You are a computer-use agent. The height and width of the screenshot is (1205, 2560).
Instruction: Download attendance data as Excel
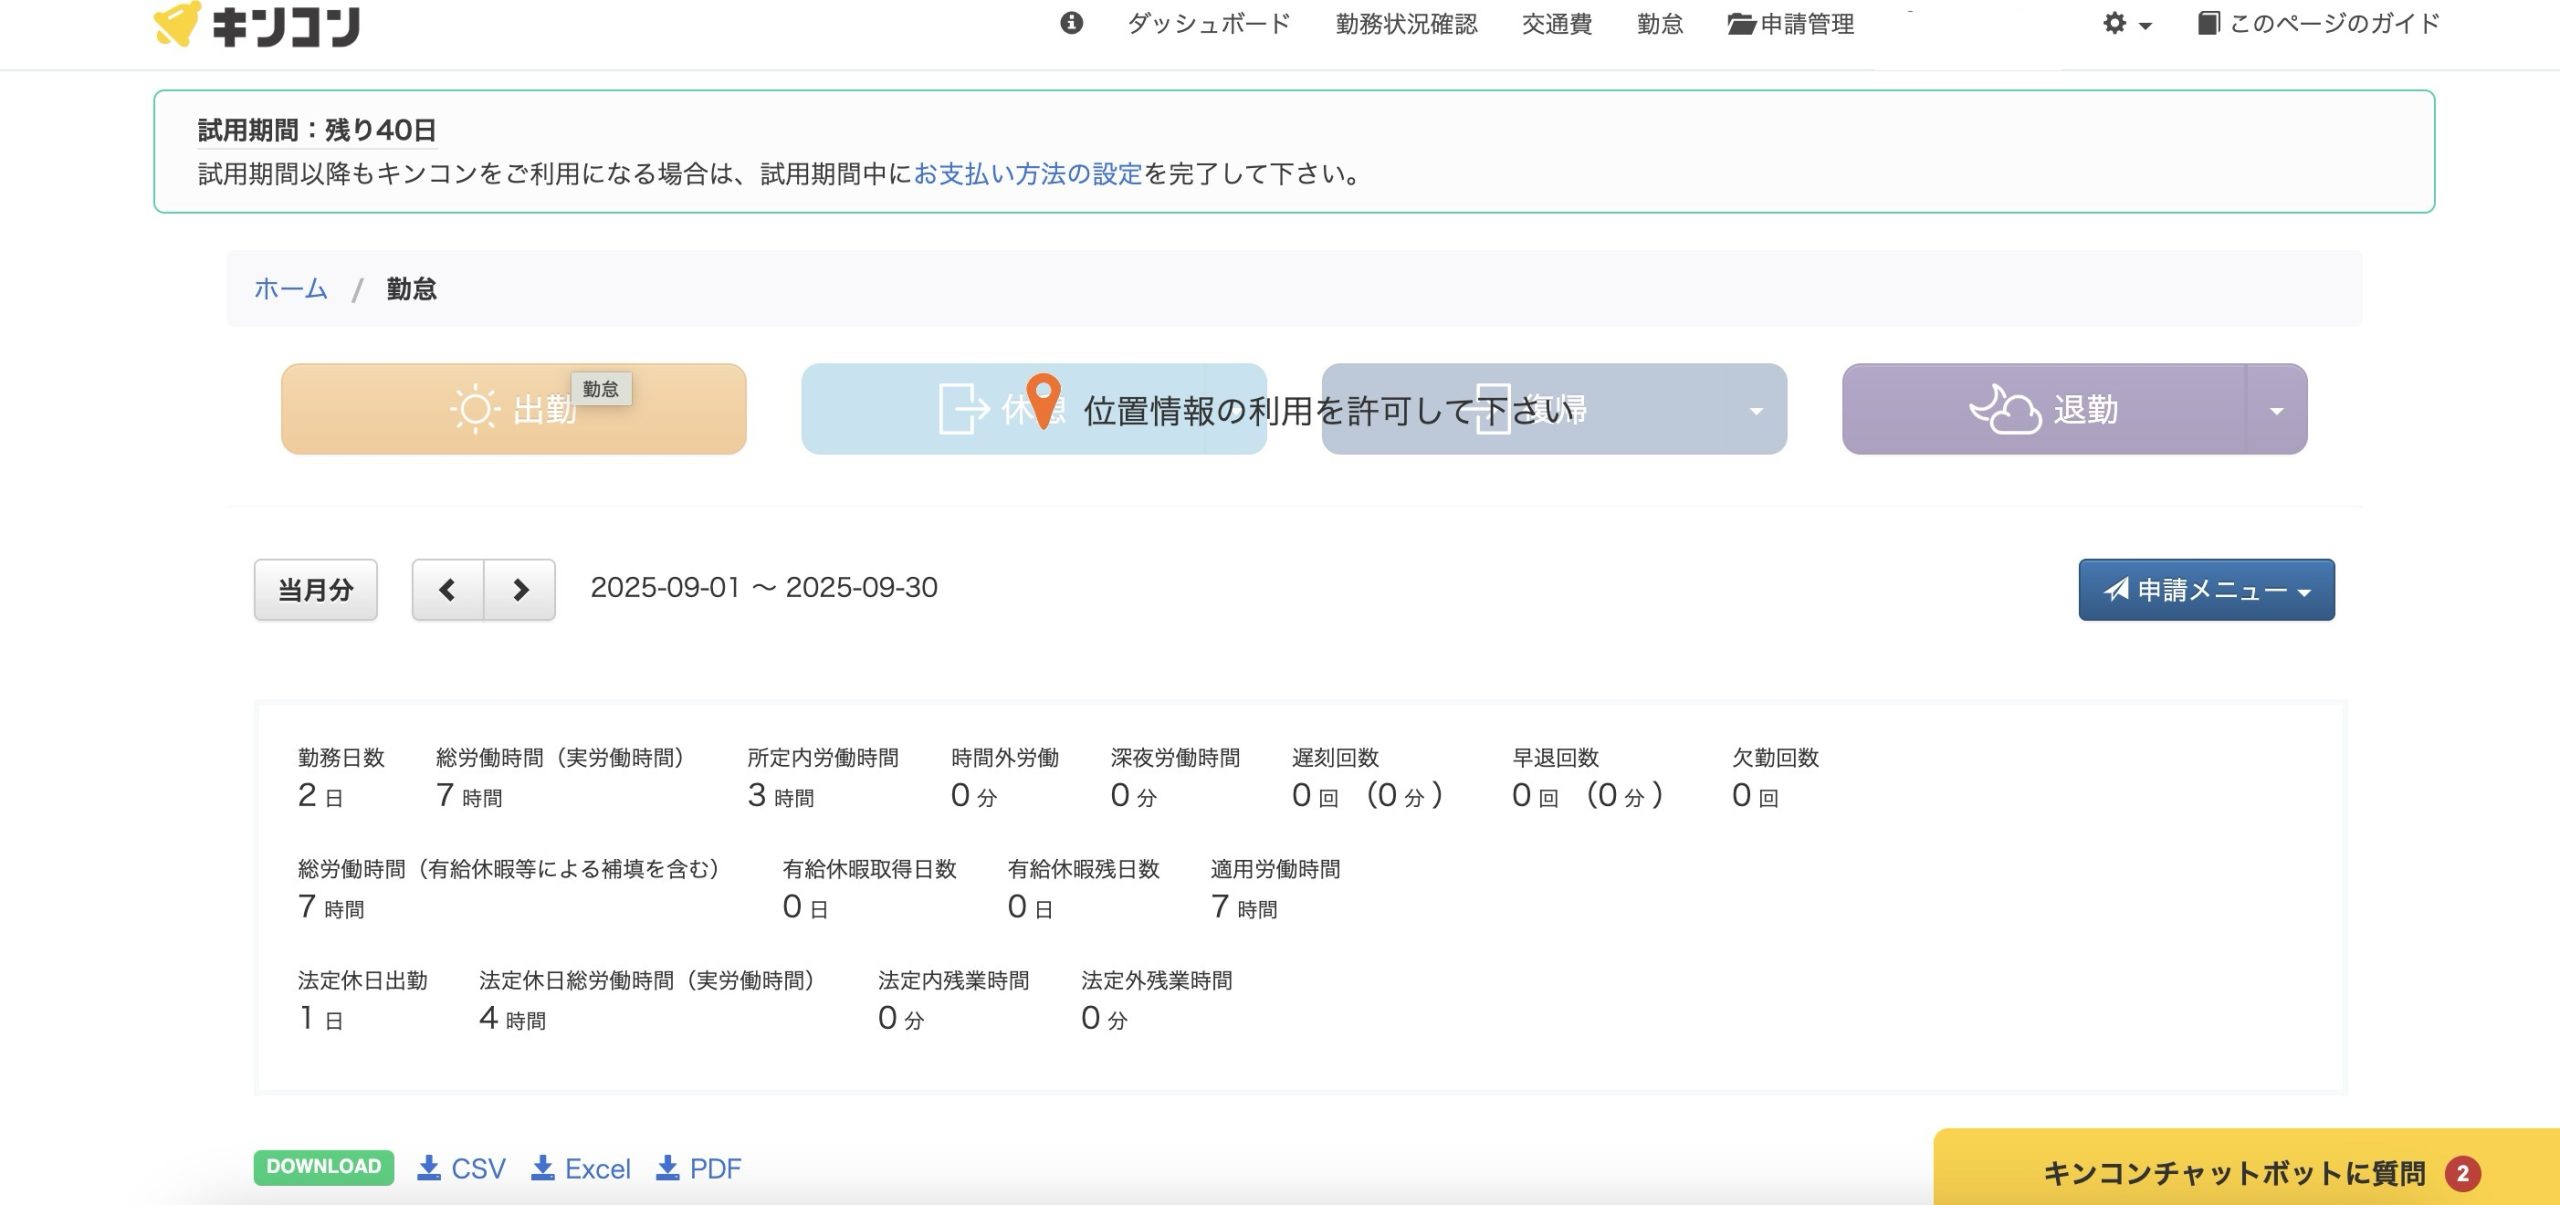(581, 1168)
